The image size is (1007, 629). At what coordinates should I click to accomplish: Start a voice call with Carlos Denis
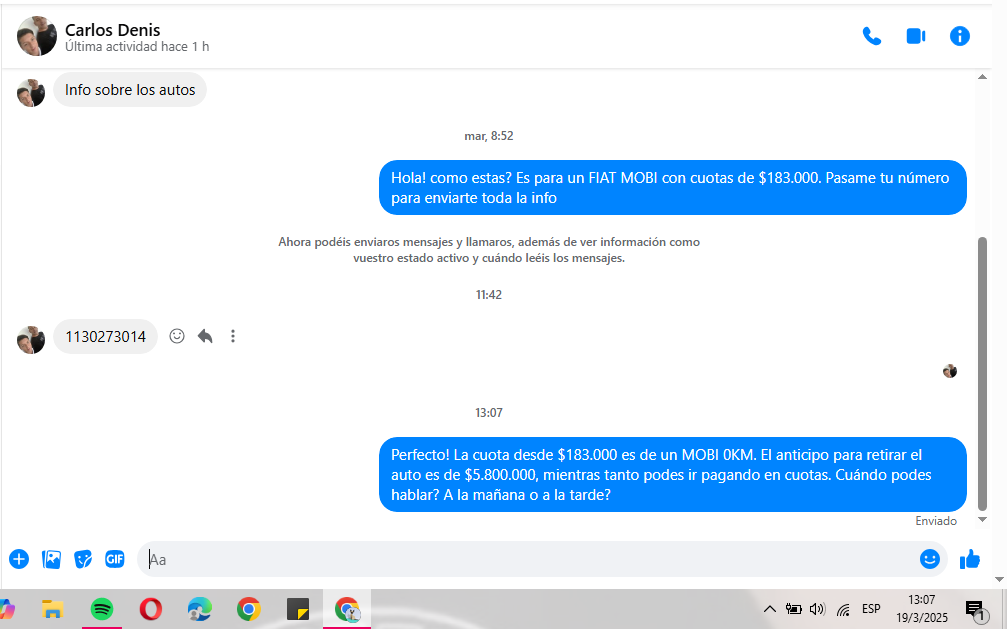tap(871, 36)
